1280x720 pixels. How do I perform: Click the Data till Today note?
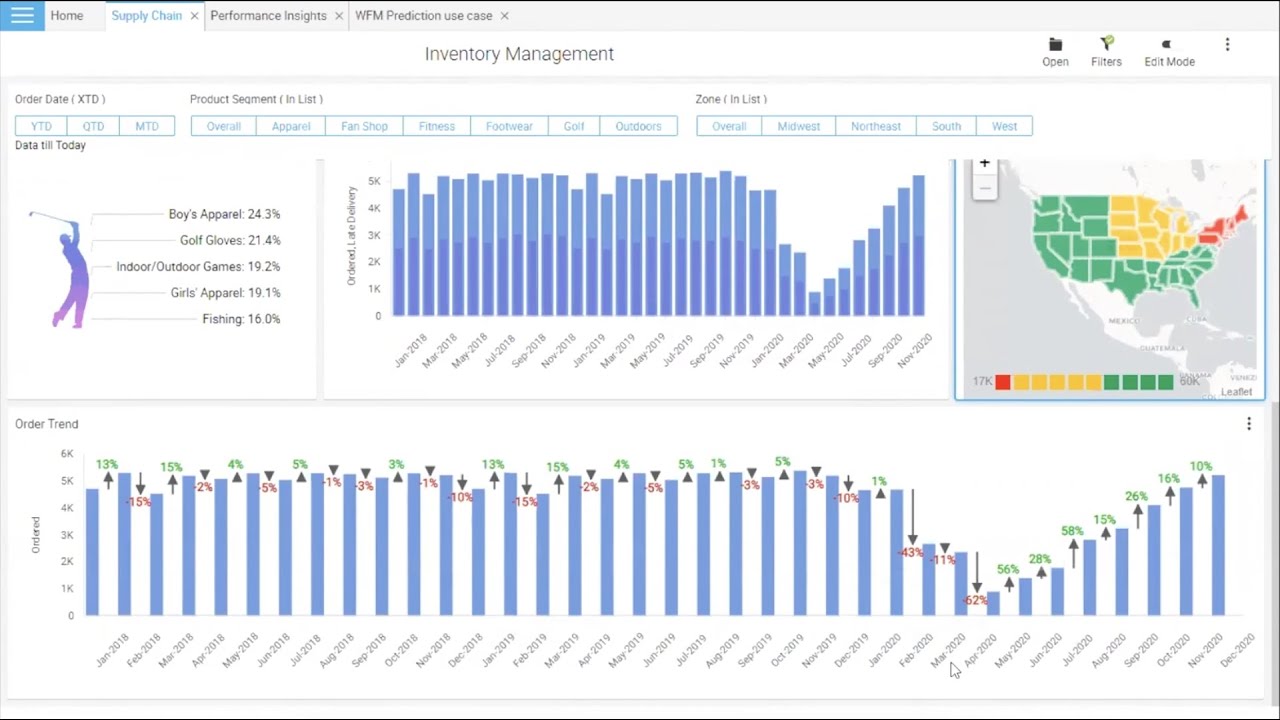[x=50, y=145]
